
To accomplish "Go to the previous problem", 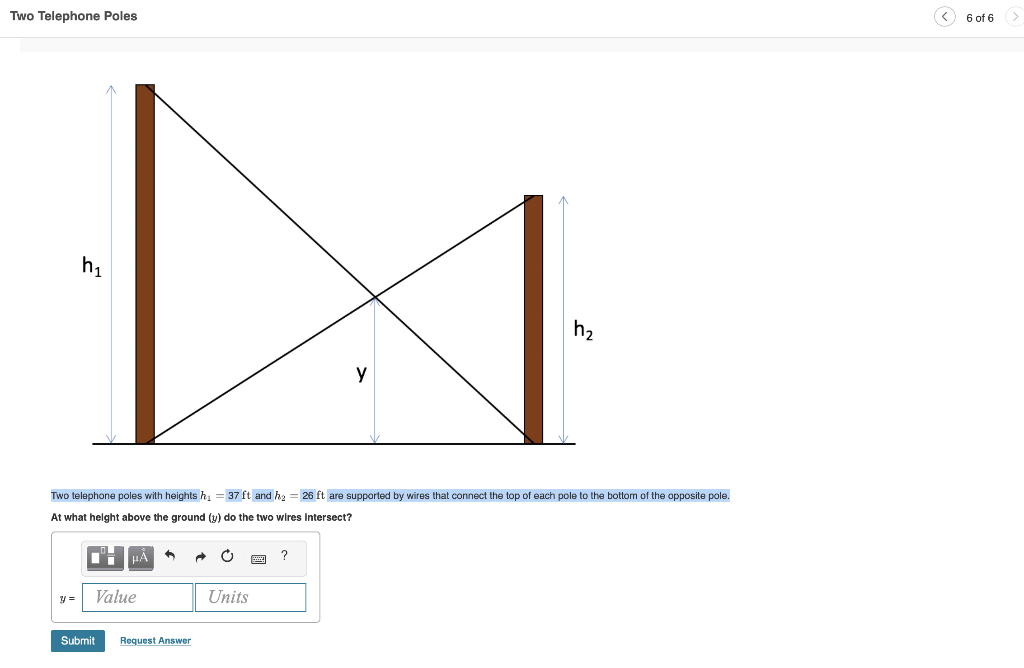I will pos(944,17).
